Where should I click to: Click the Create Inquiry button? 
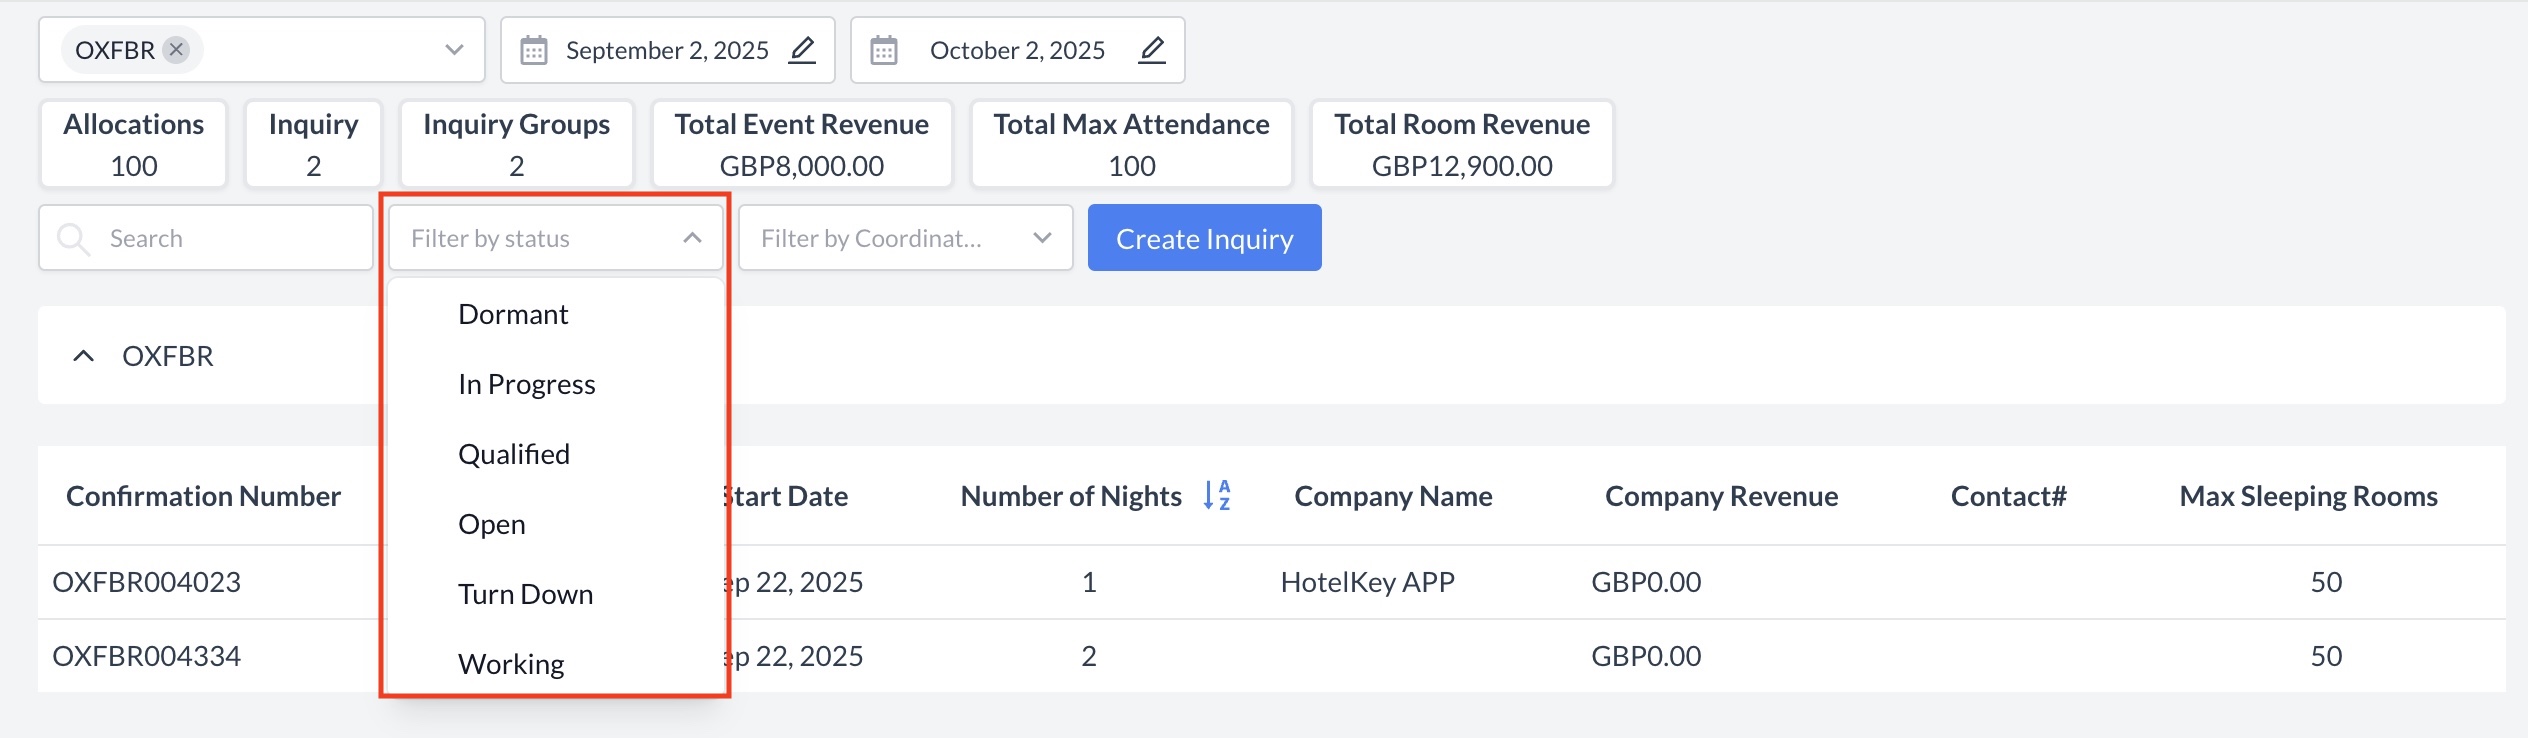click(x=1204, y=238)
